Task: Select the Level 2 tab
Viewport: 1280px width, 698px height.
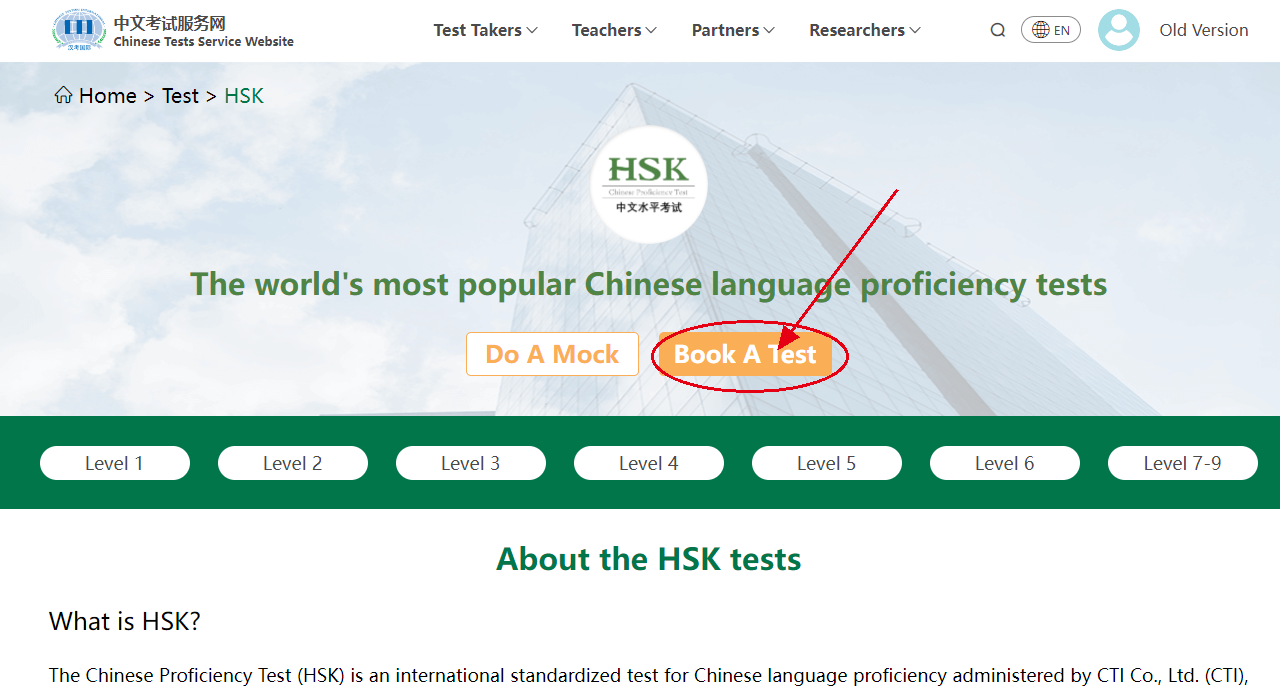Action: pos(293,463)
